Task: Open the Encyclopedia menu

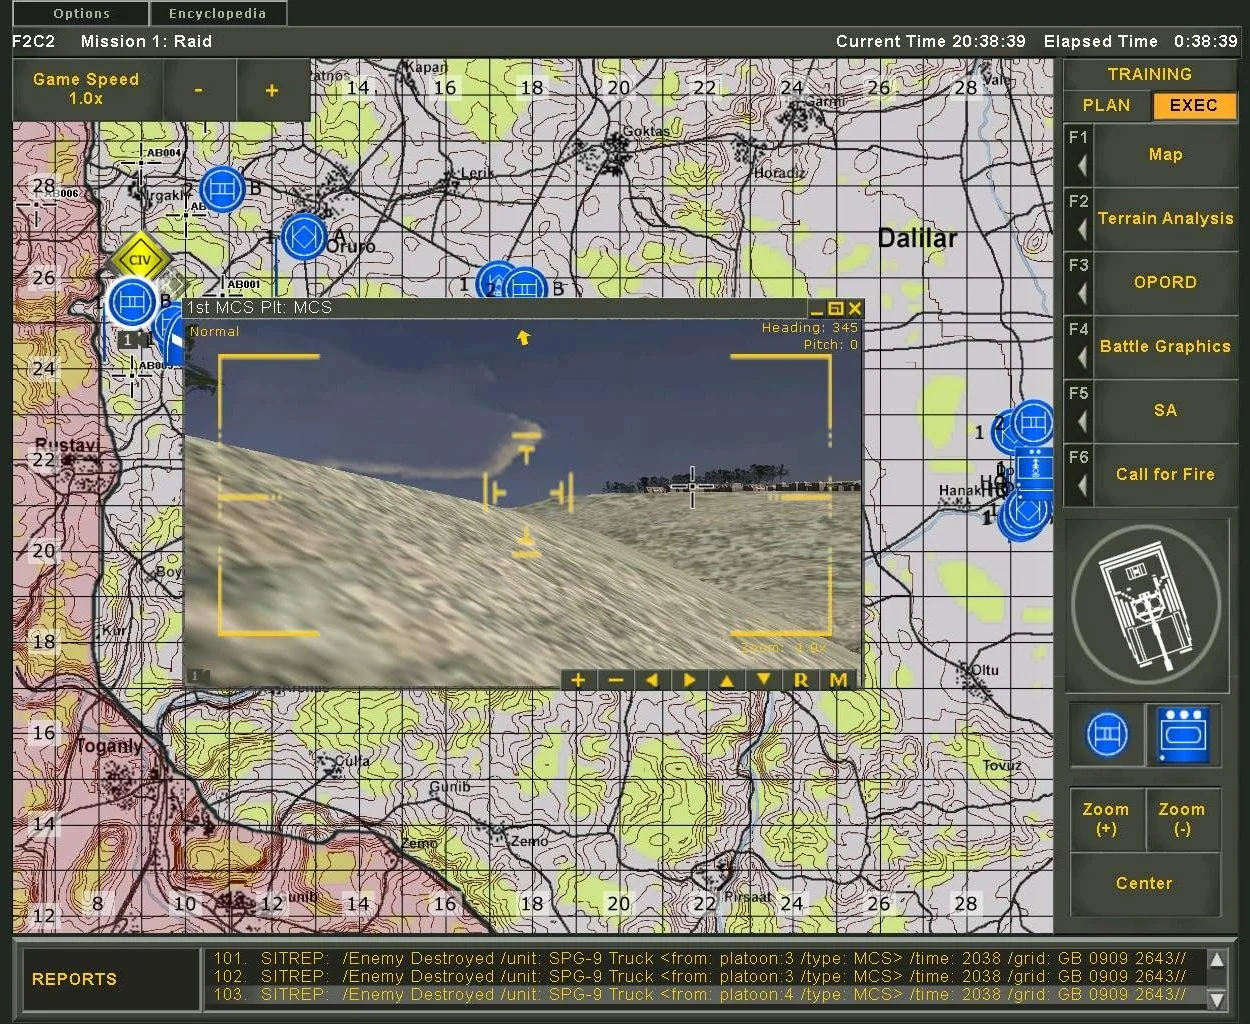Action: tap(217, 14)
